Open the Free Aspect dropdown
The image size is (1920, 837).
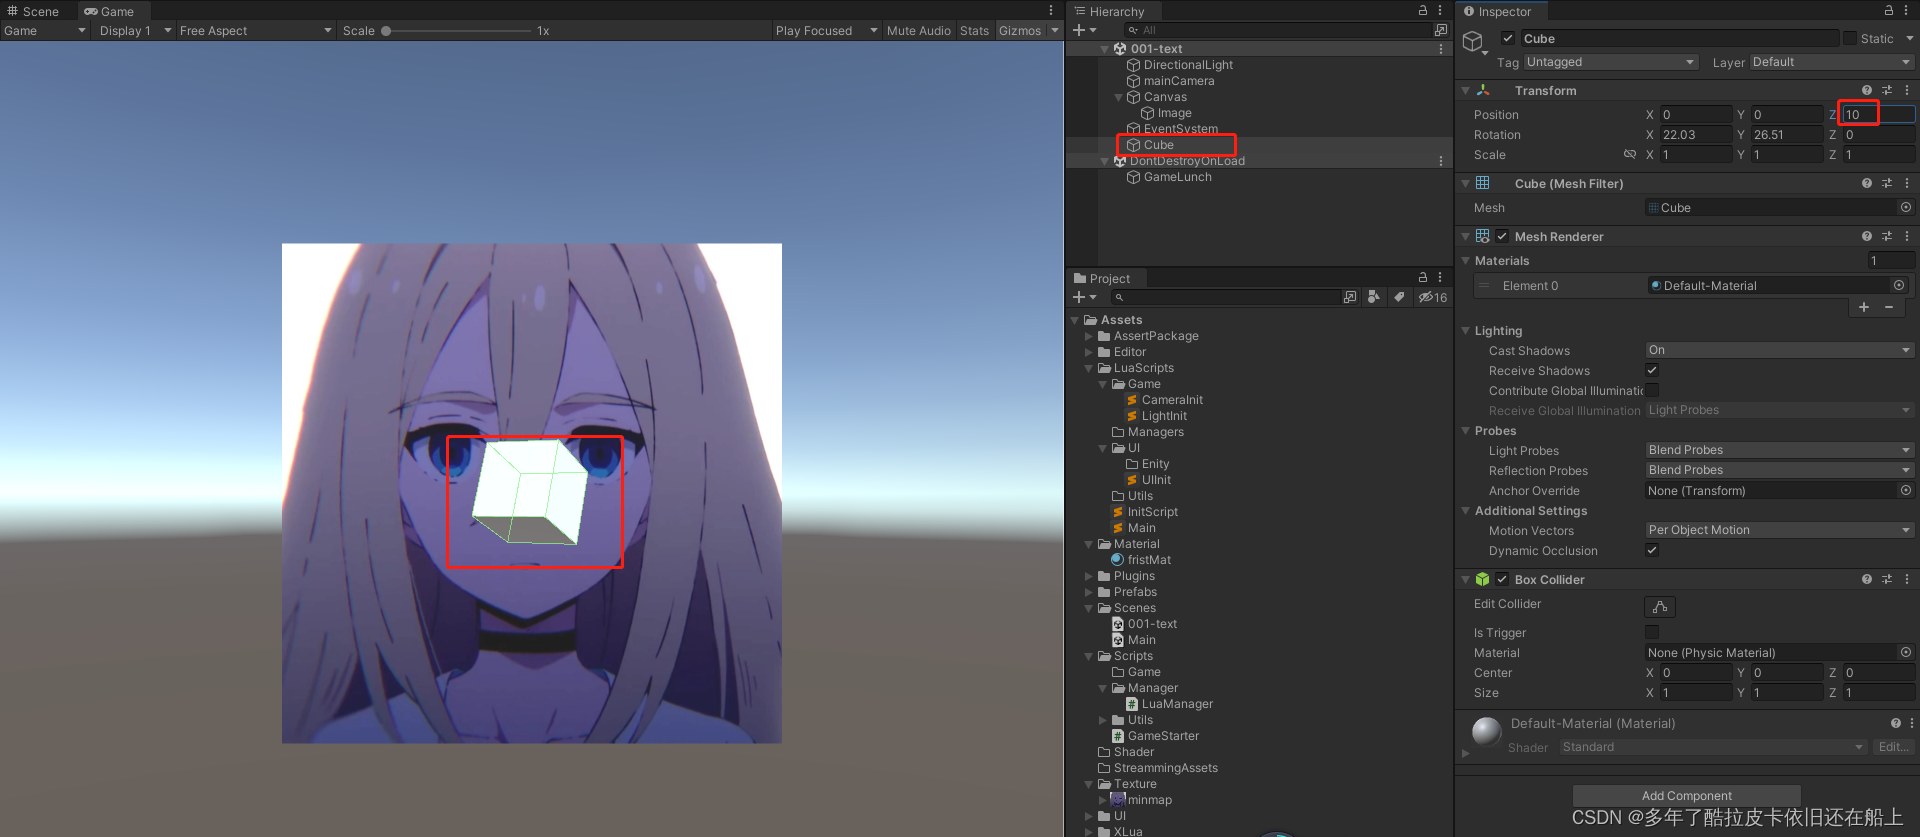coord(255,31)
